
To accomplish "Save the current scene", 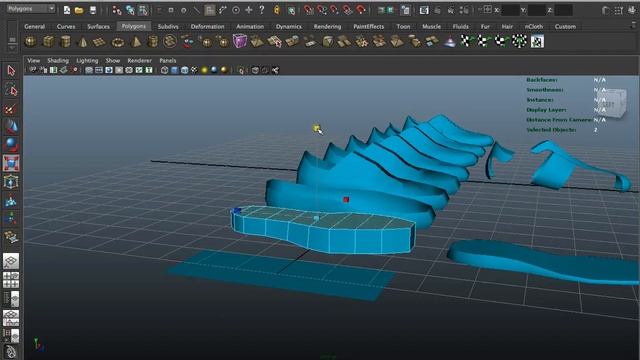I will tap(93, 10).
